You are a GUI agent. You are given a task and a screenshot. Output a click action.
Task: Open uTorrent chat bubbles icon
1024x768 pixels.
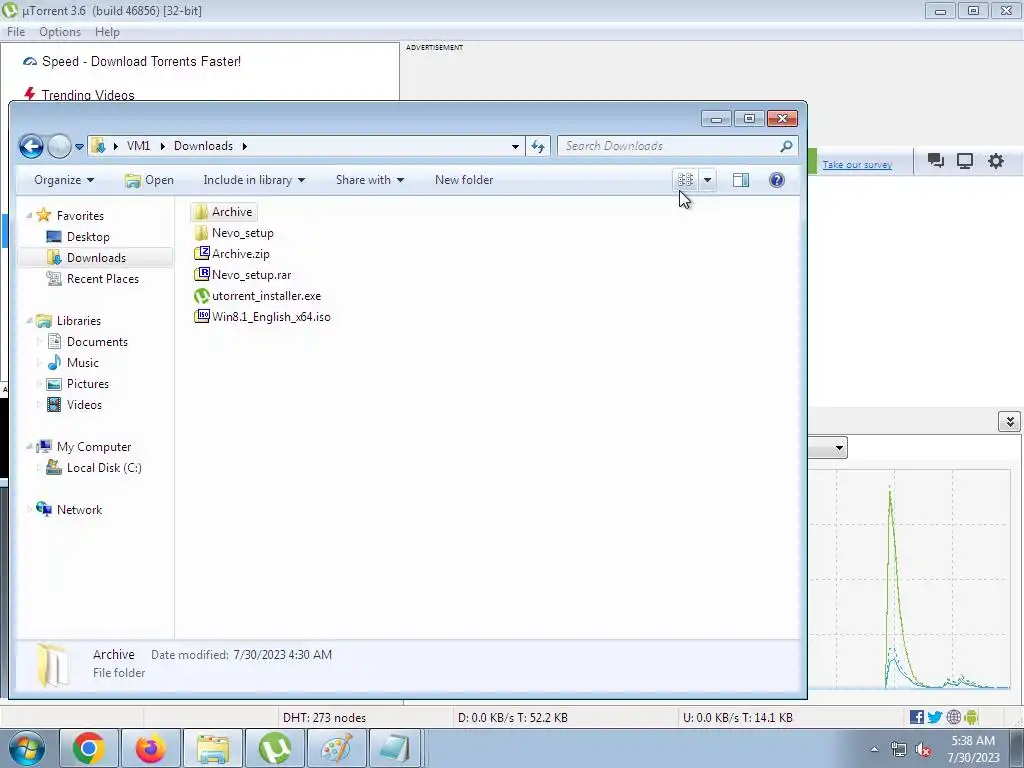click(935, 161)
